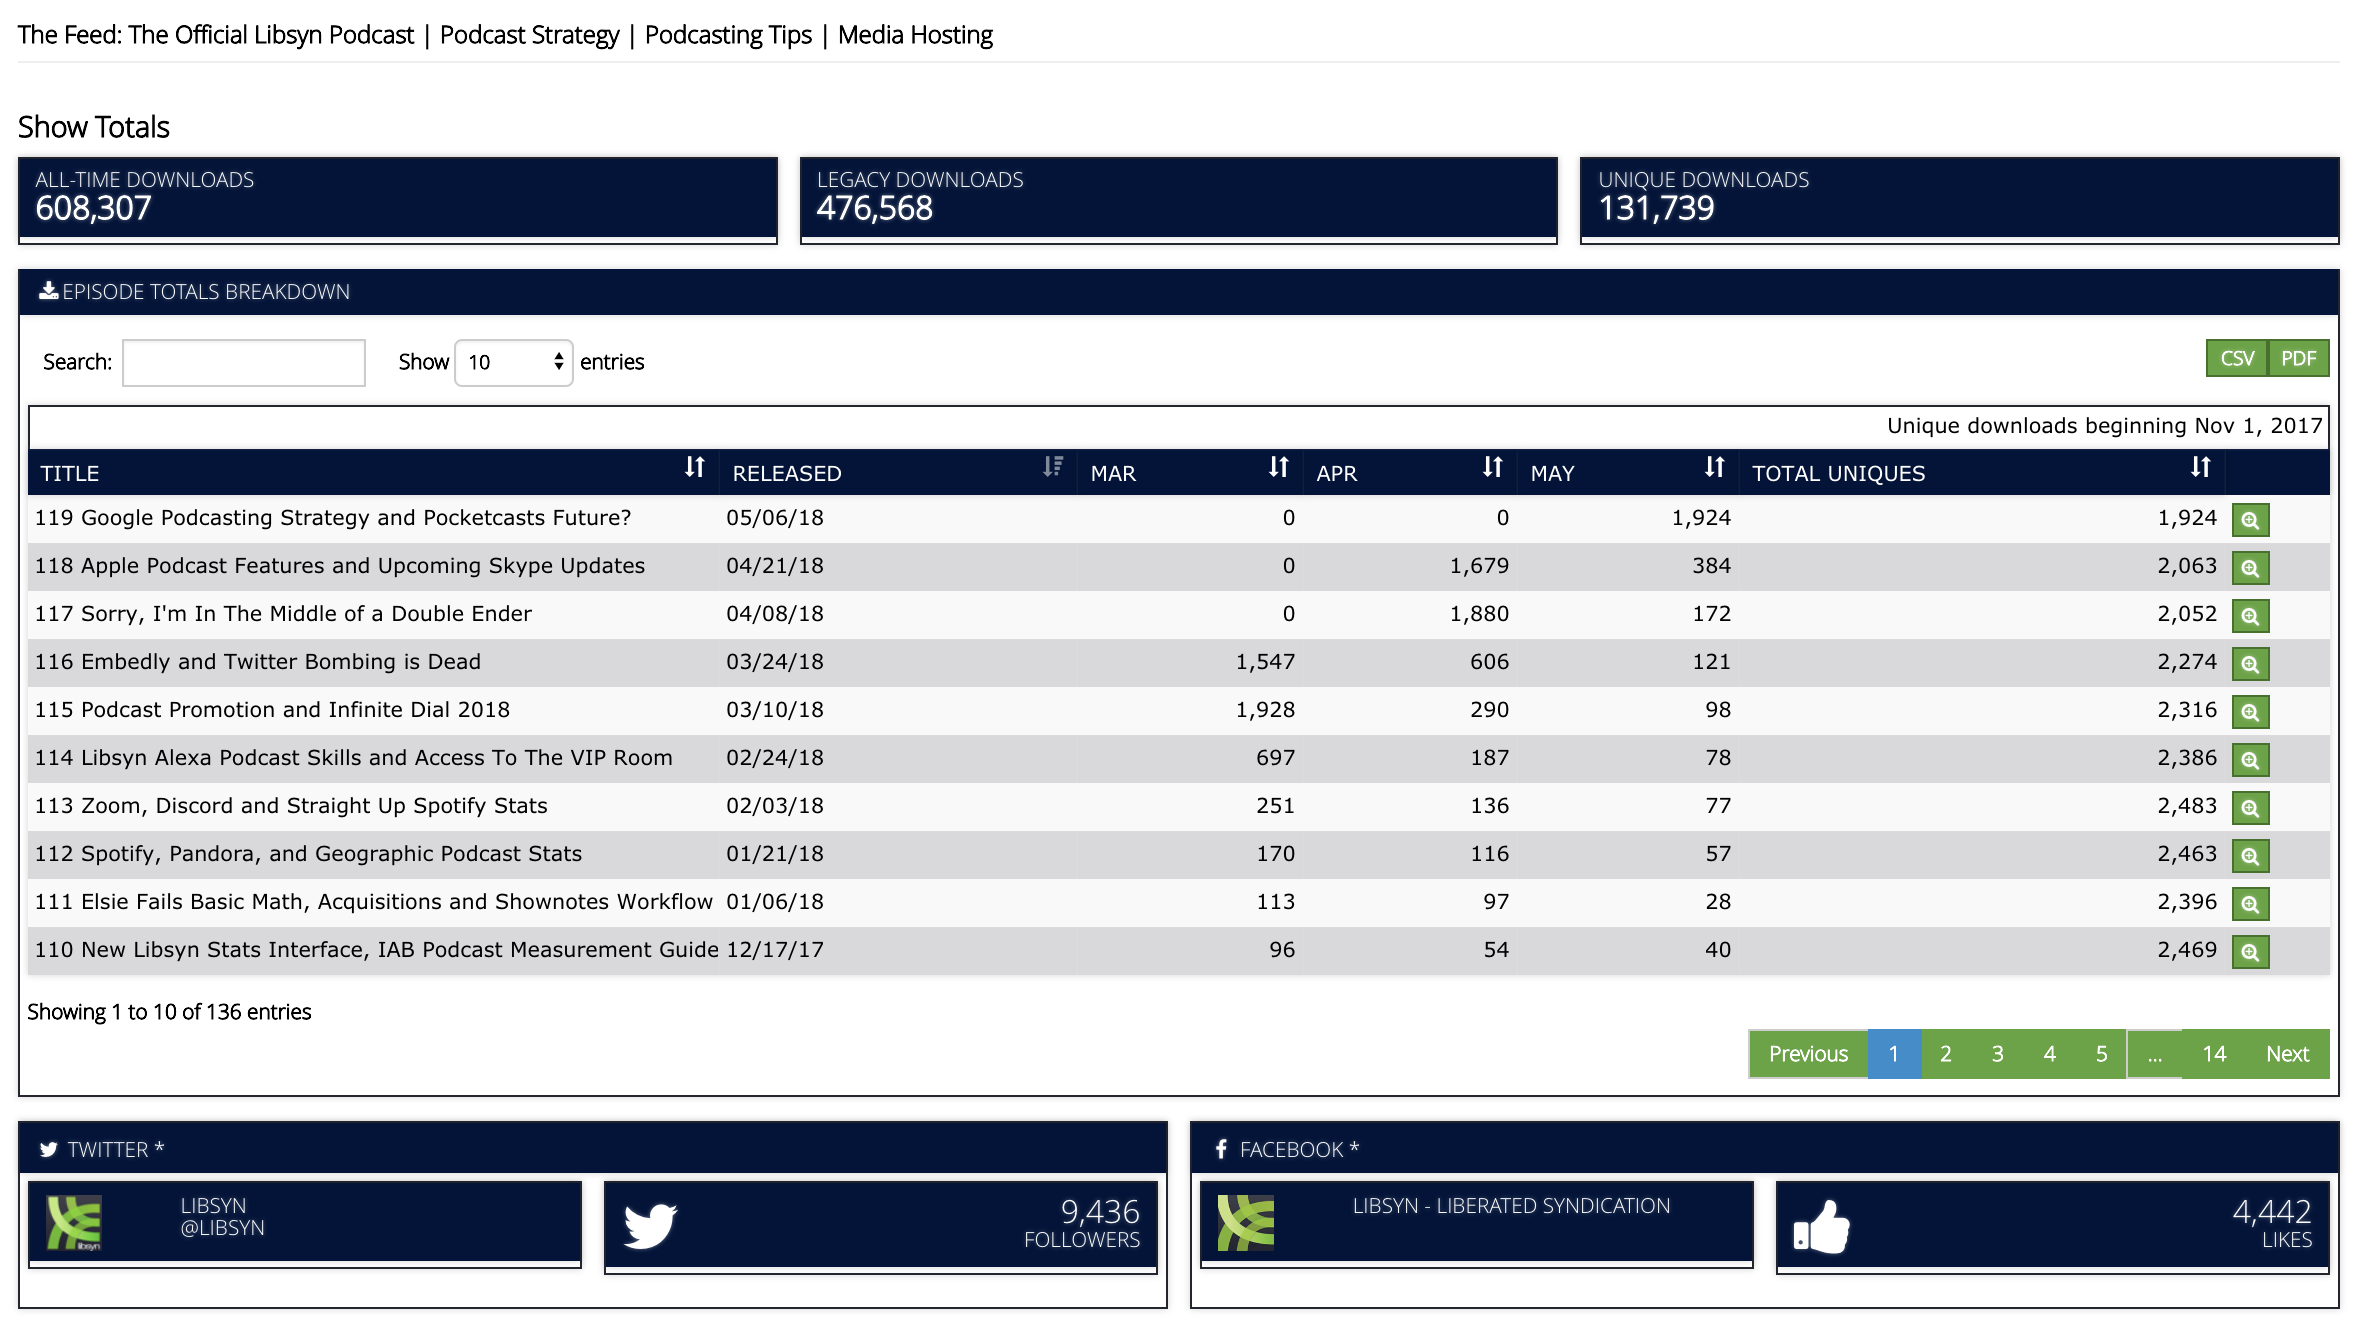Screen dimensions: 2358x1326
Task: Click the Libsyn Twitter profile logo
Action: pyautogui.click(x=74, y=1223)
